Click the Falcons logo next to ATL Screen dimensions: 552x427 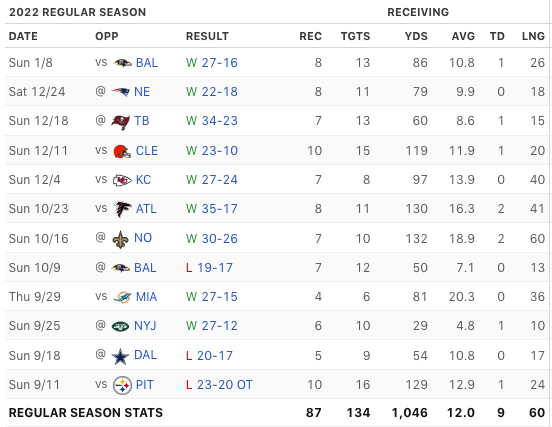123,209
